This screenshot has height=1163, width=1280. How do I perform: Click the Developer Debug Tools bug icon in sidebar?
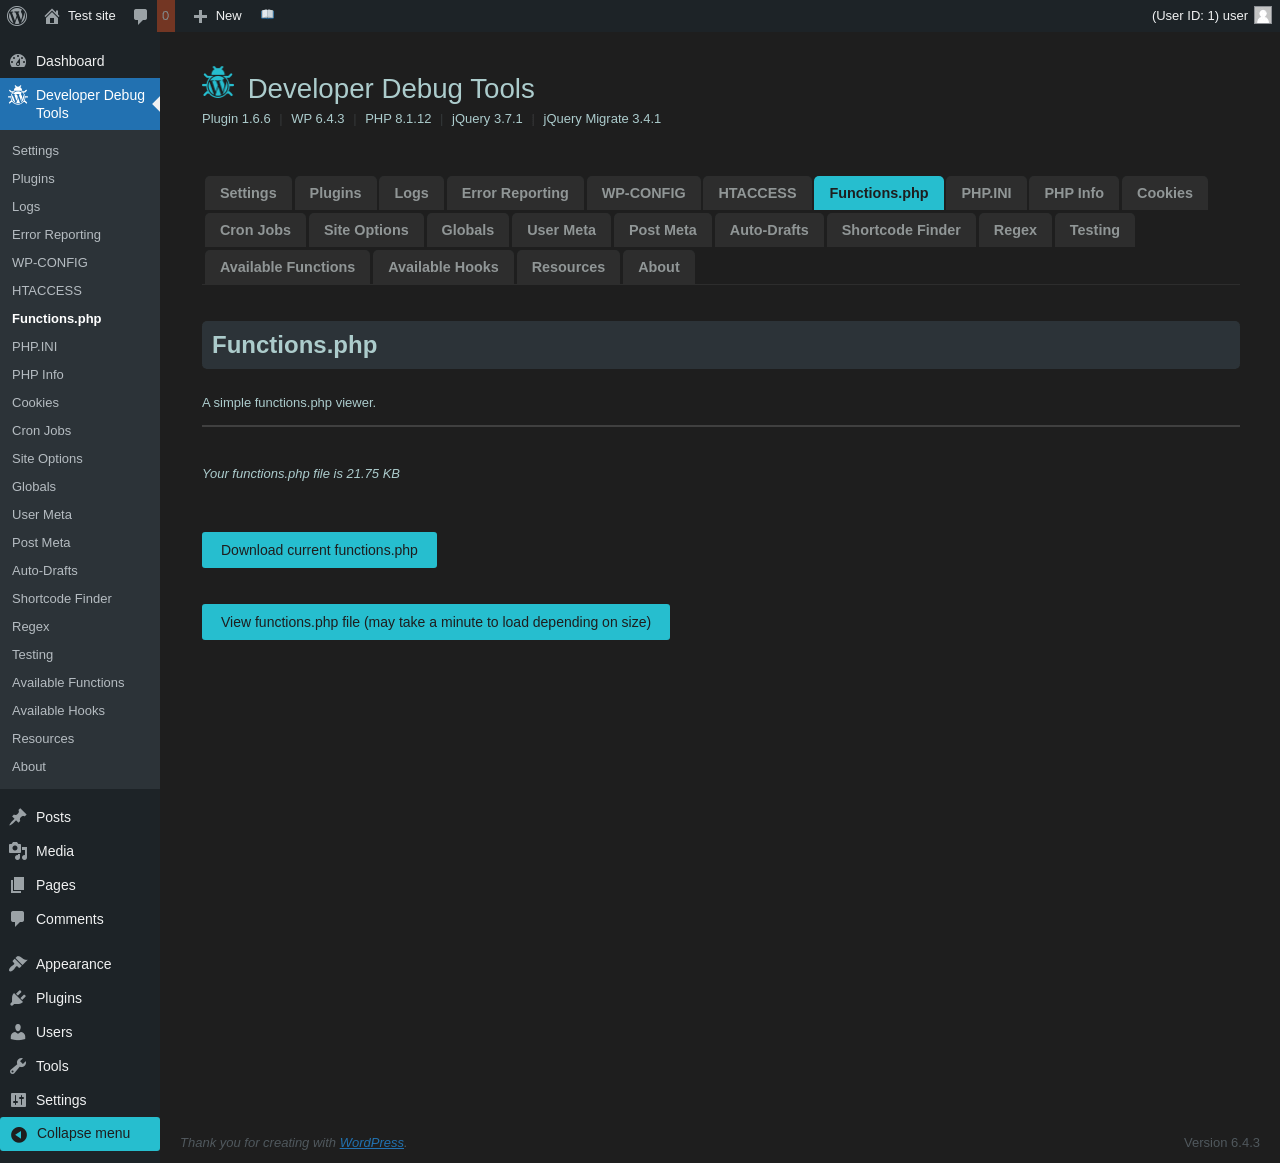18,96
